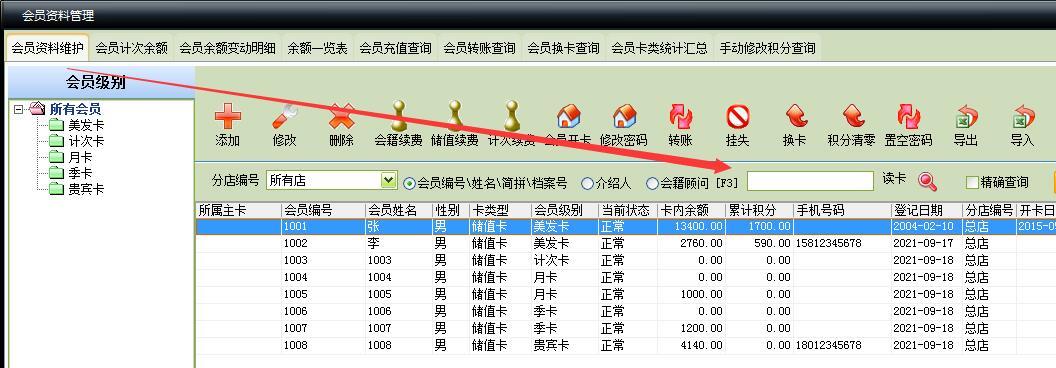This screenshot has height=368, width=1056.
Task: Select the 介绍人 radio button
Action: (587, 183)
